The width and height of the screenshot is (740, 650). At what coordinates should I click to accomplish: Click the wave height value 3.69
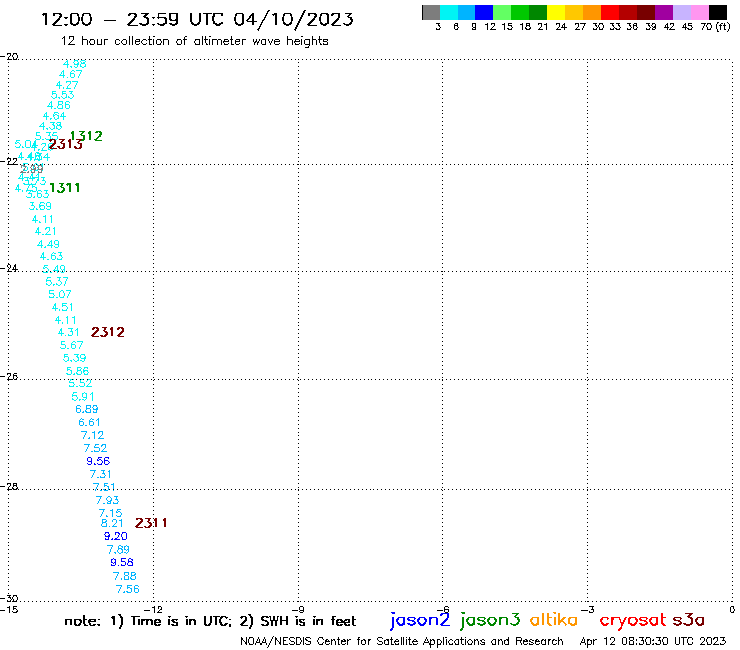(x=40, y=206)
